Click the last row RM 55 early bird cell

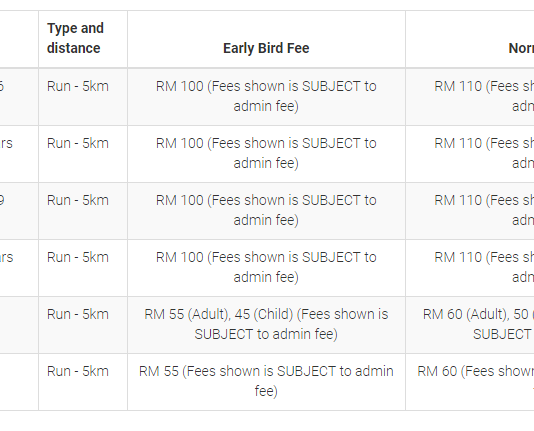266,382
